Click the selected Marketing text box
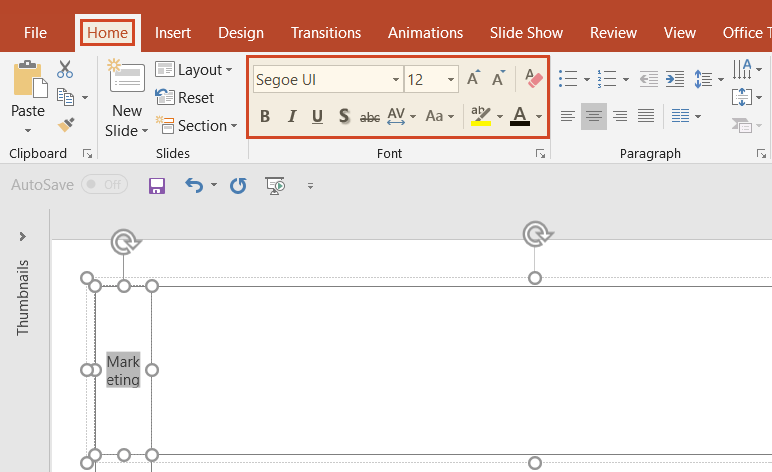 point(123,370)
